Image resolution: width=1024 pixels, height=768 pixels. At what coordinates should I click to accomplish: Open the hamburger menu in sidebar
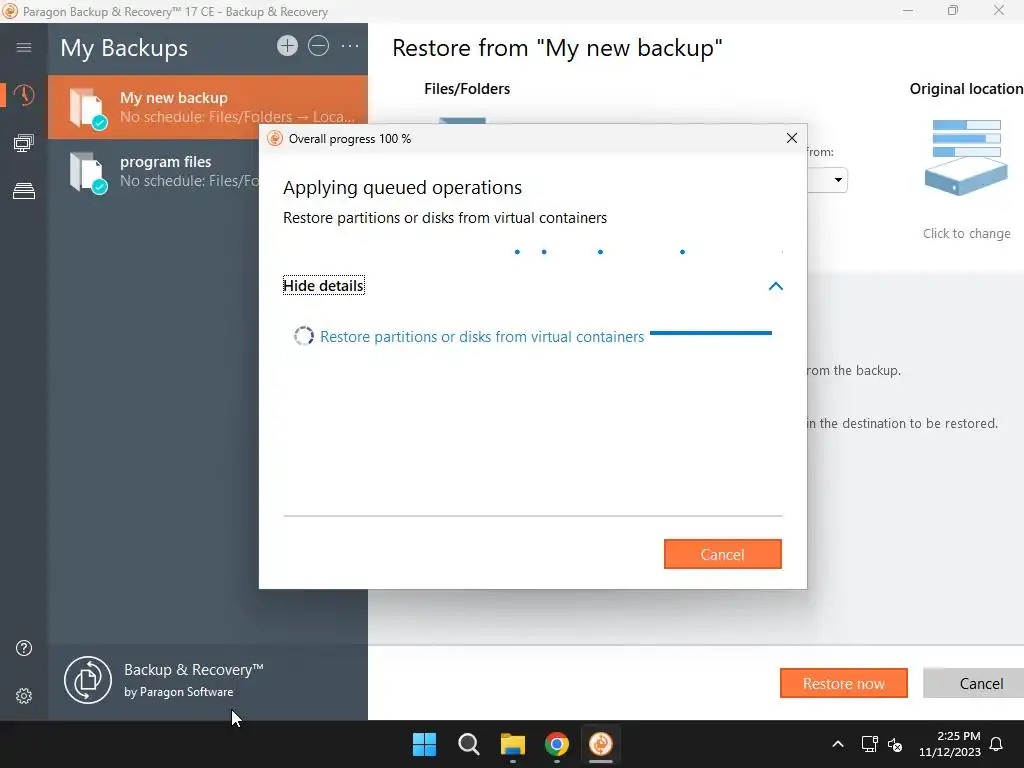[24, 47]
